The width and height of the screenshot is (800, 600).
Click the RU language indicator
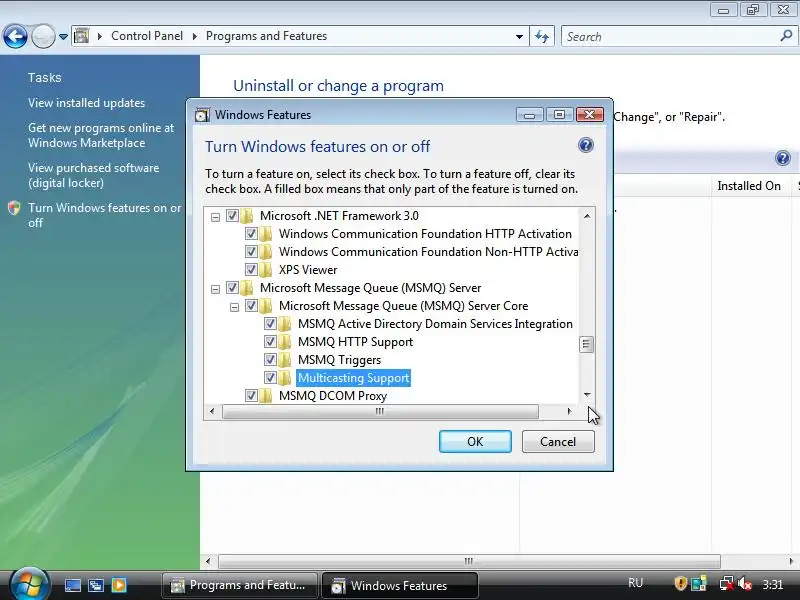click(x=635, y=583)
